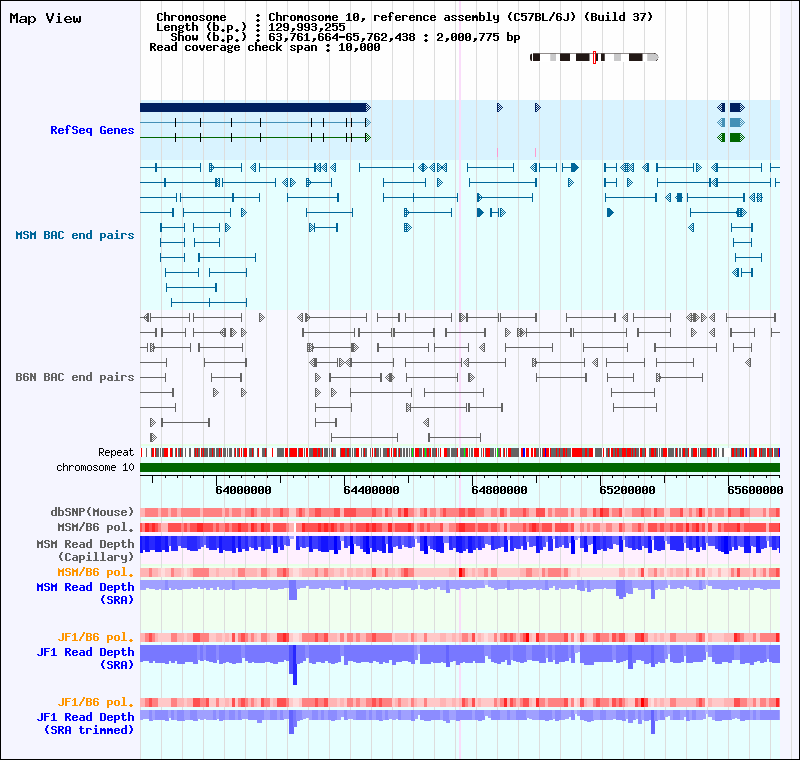Click the red marker on the chromosome ideogram

(x=594, y=57)
